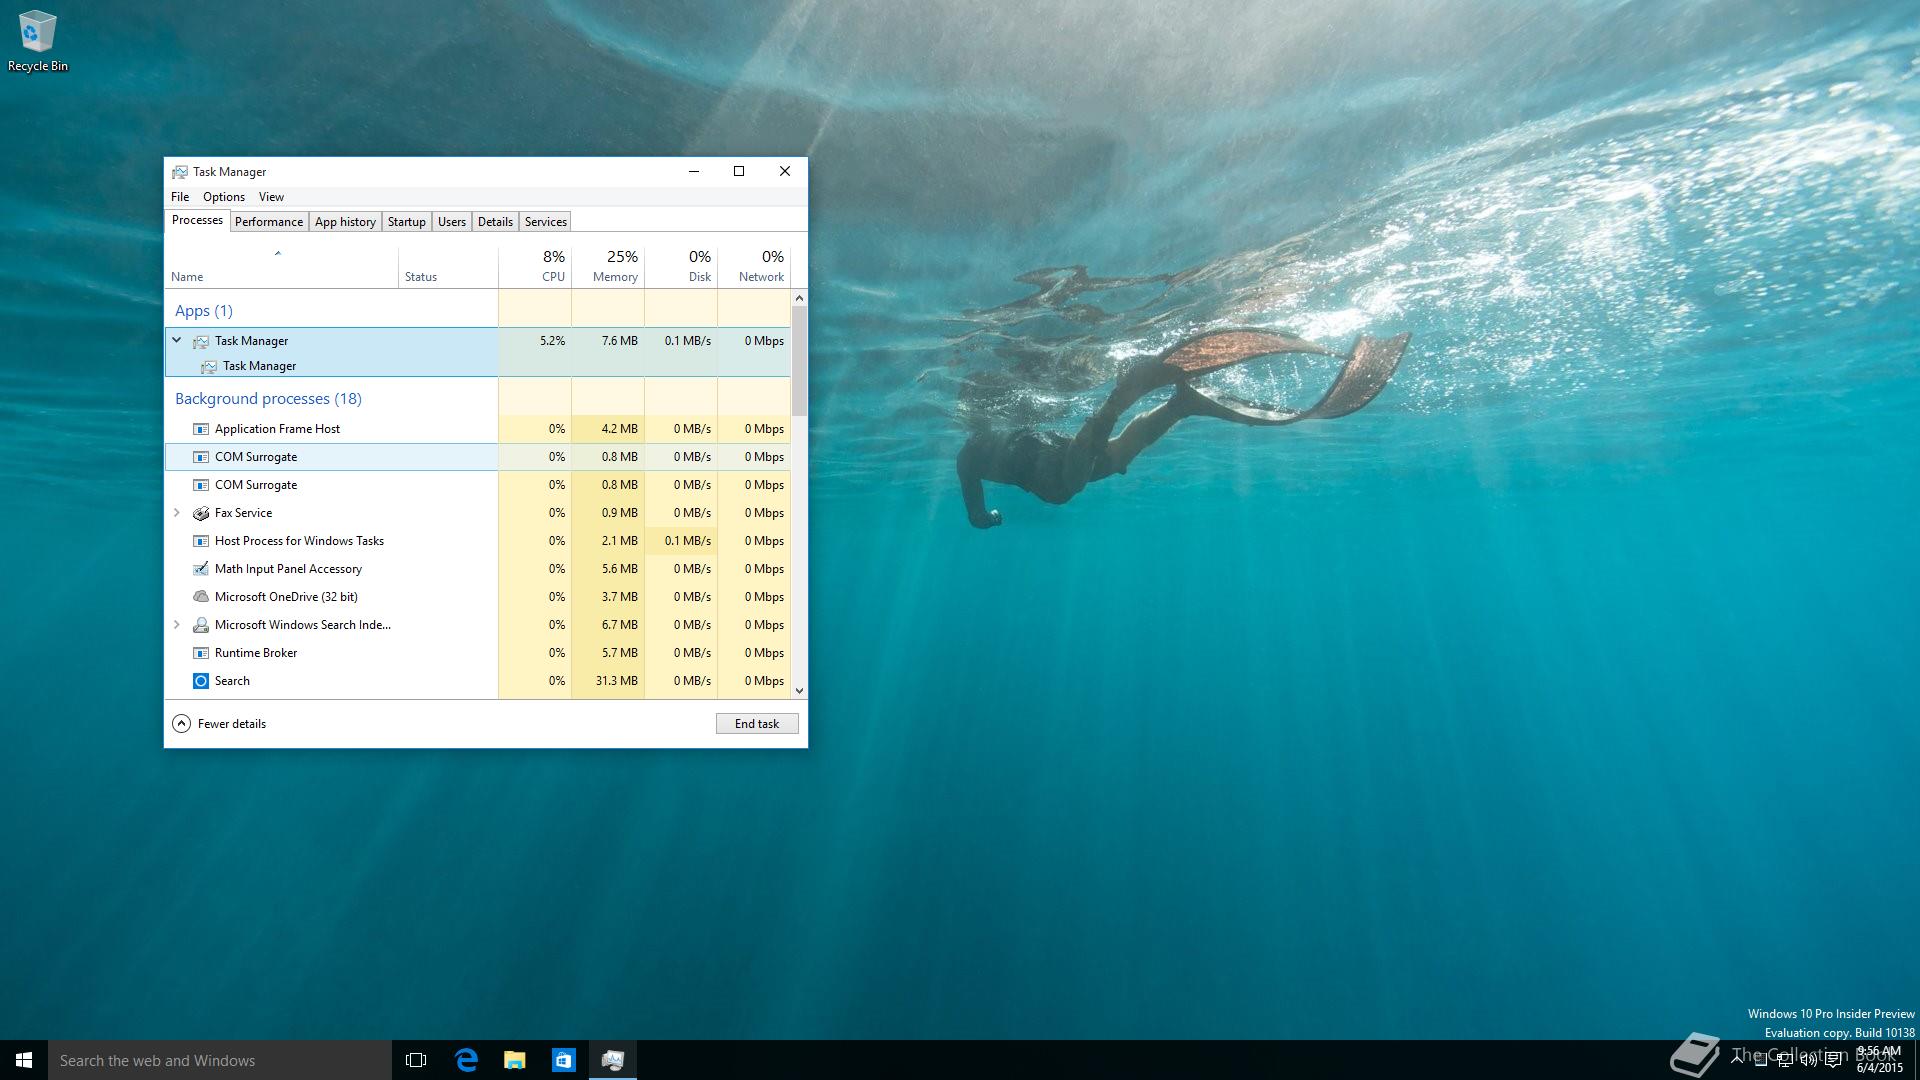1920x1080 pixels.
Task: Click the Microsoft Windows Search Indexer icon
Action: tap(201, 625)
